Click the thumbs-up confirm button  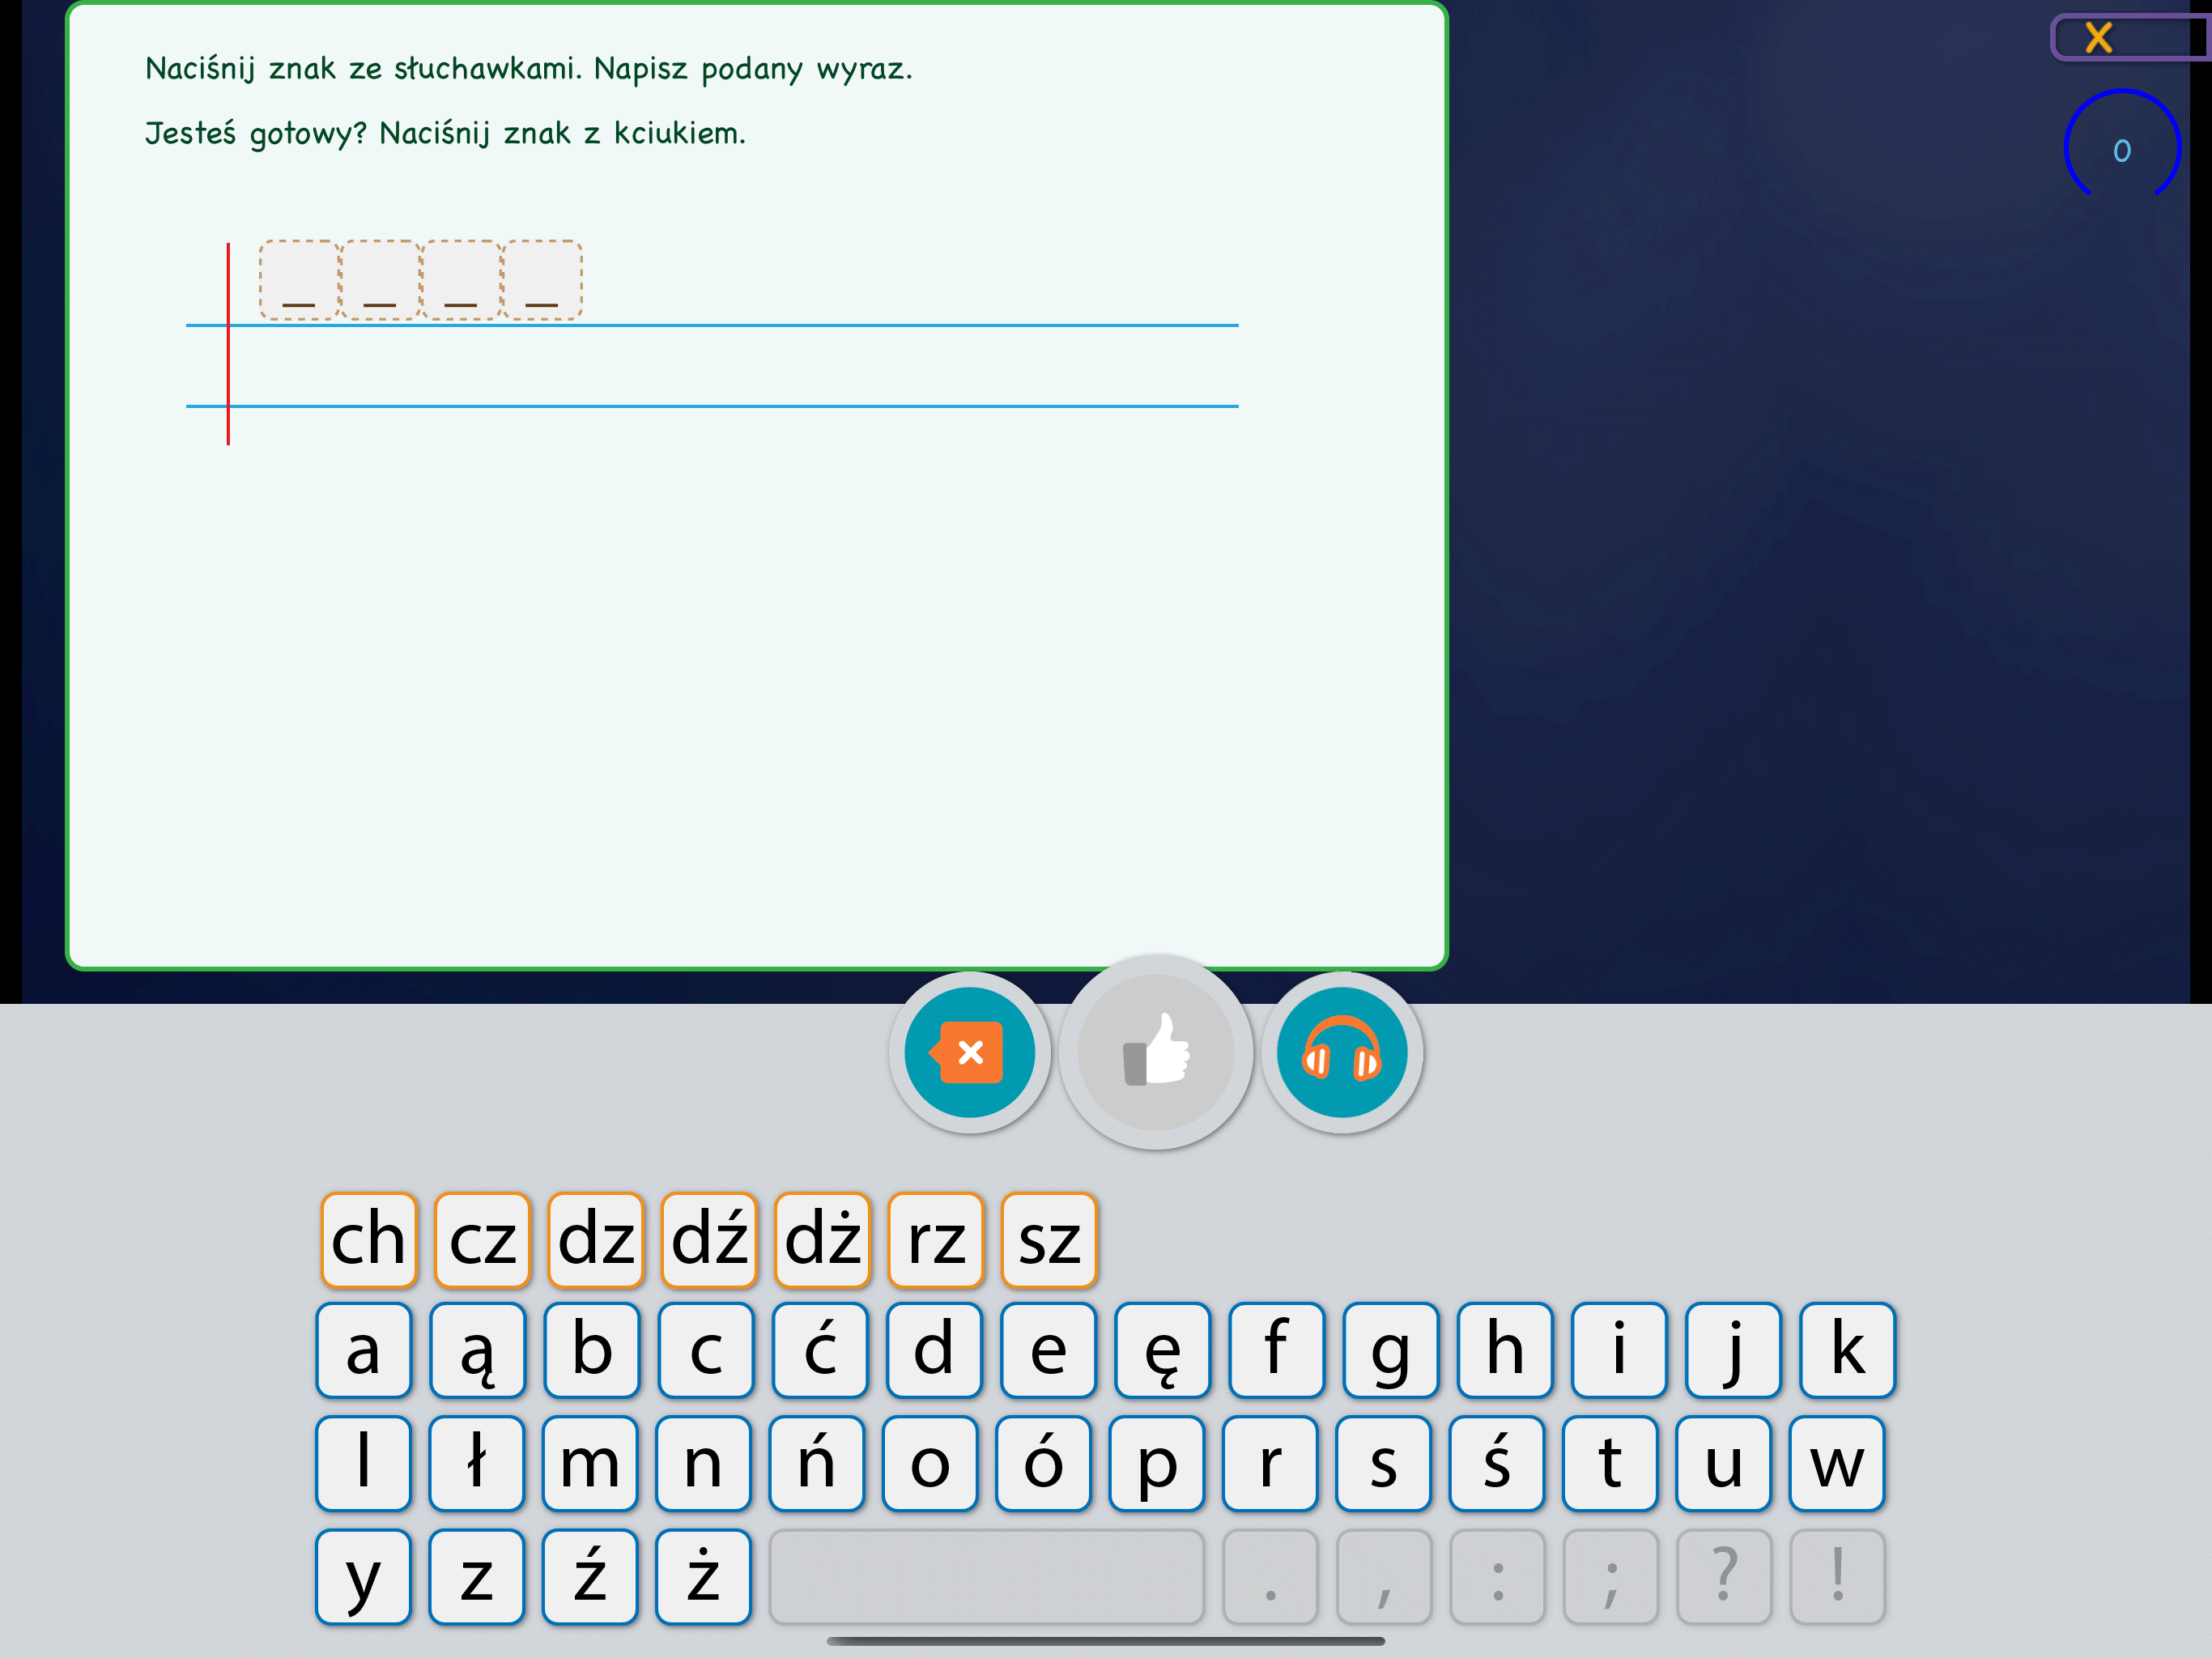pos(1156,1052)
